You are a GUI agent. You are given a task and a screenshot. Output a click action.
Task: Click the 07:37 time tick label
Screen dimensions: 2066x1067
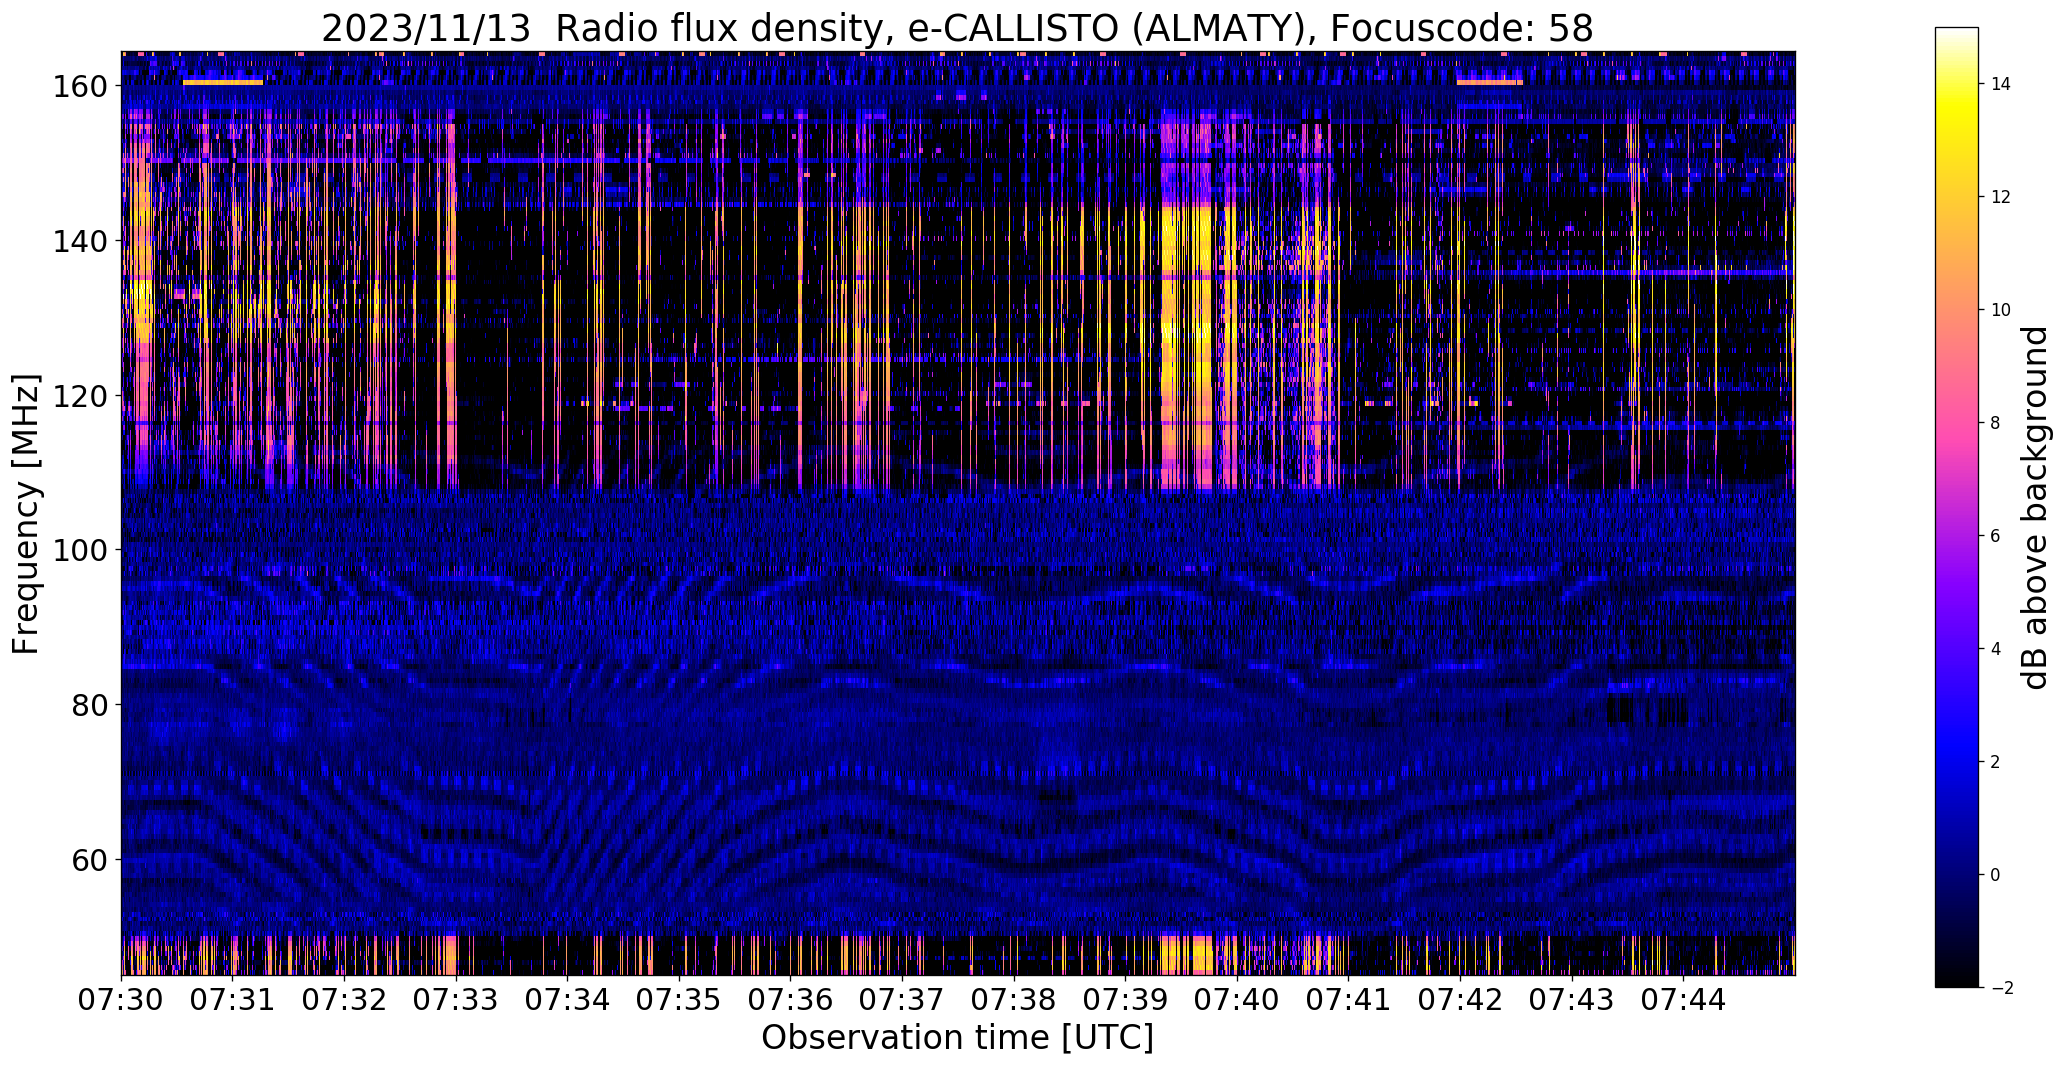[903, 998]
